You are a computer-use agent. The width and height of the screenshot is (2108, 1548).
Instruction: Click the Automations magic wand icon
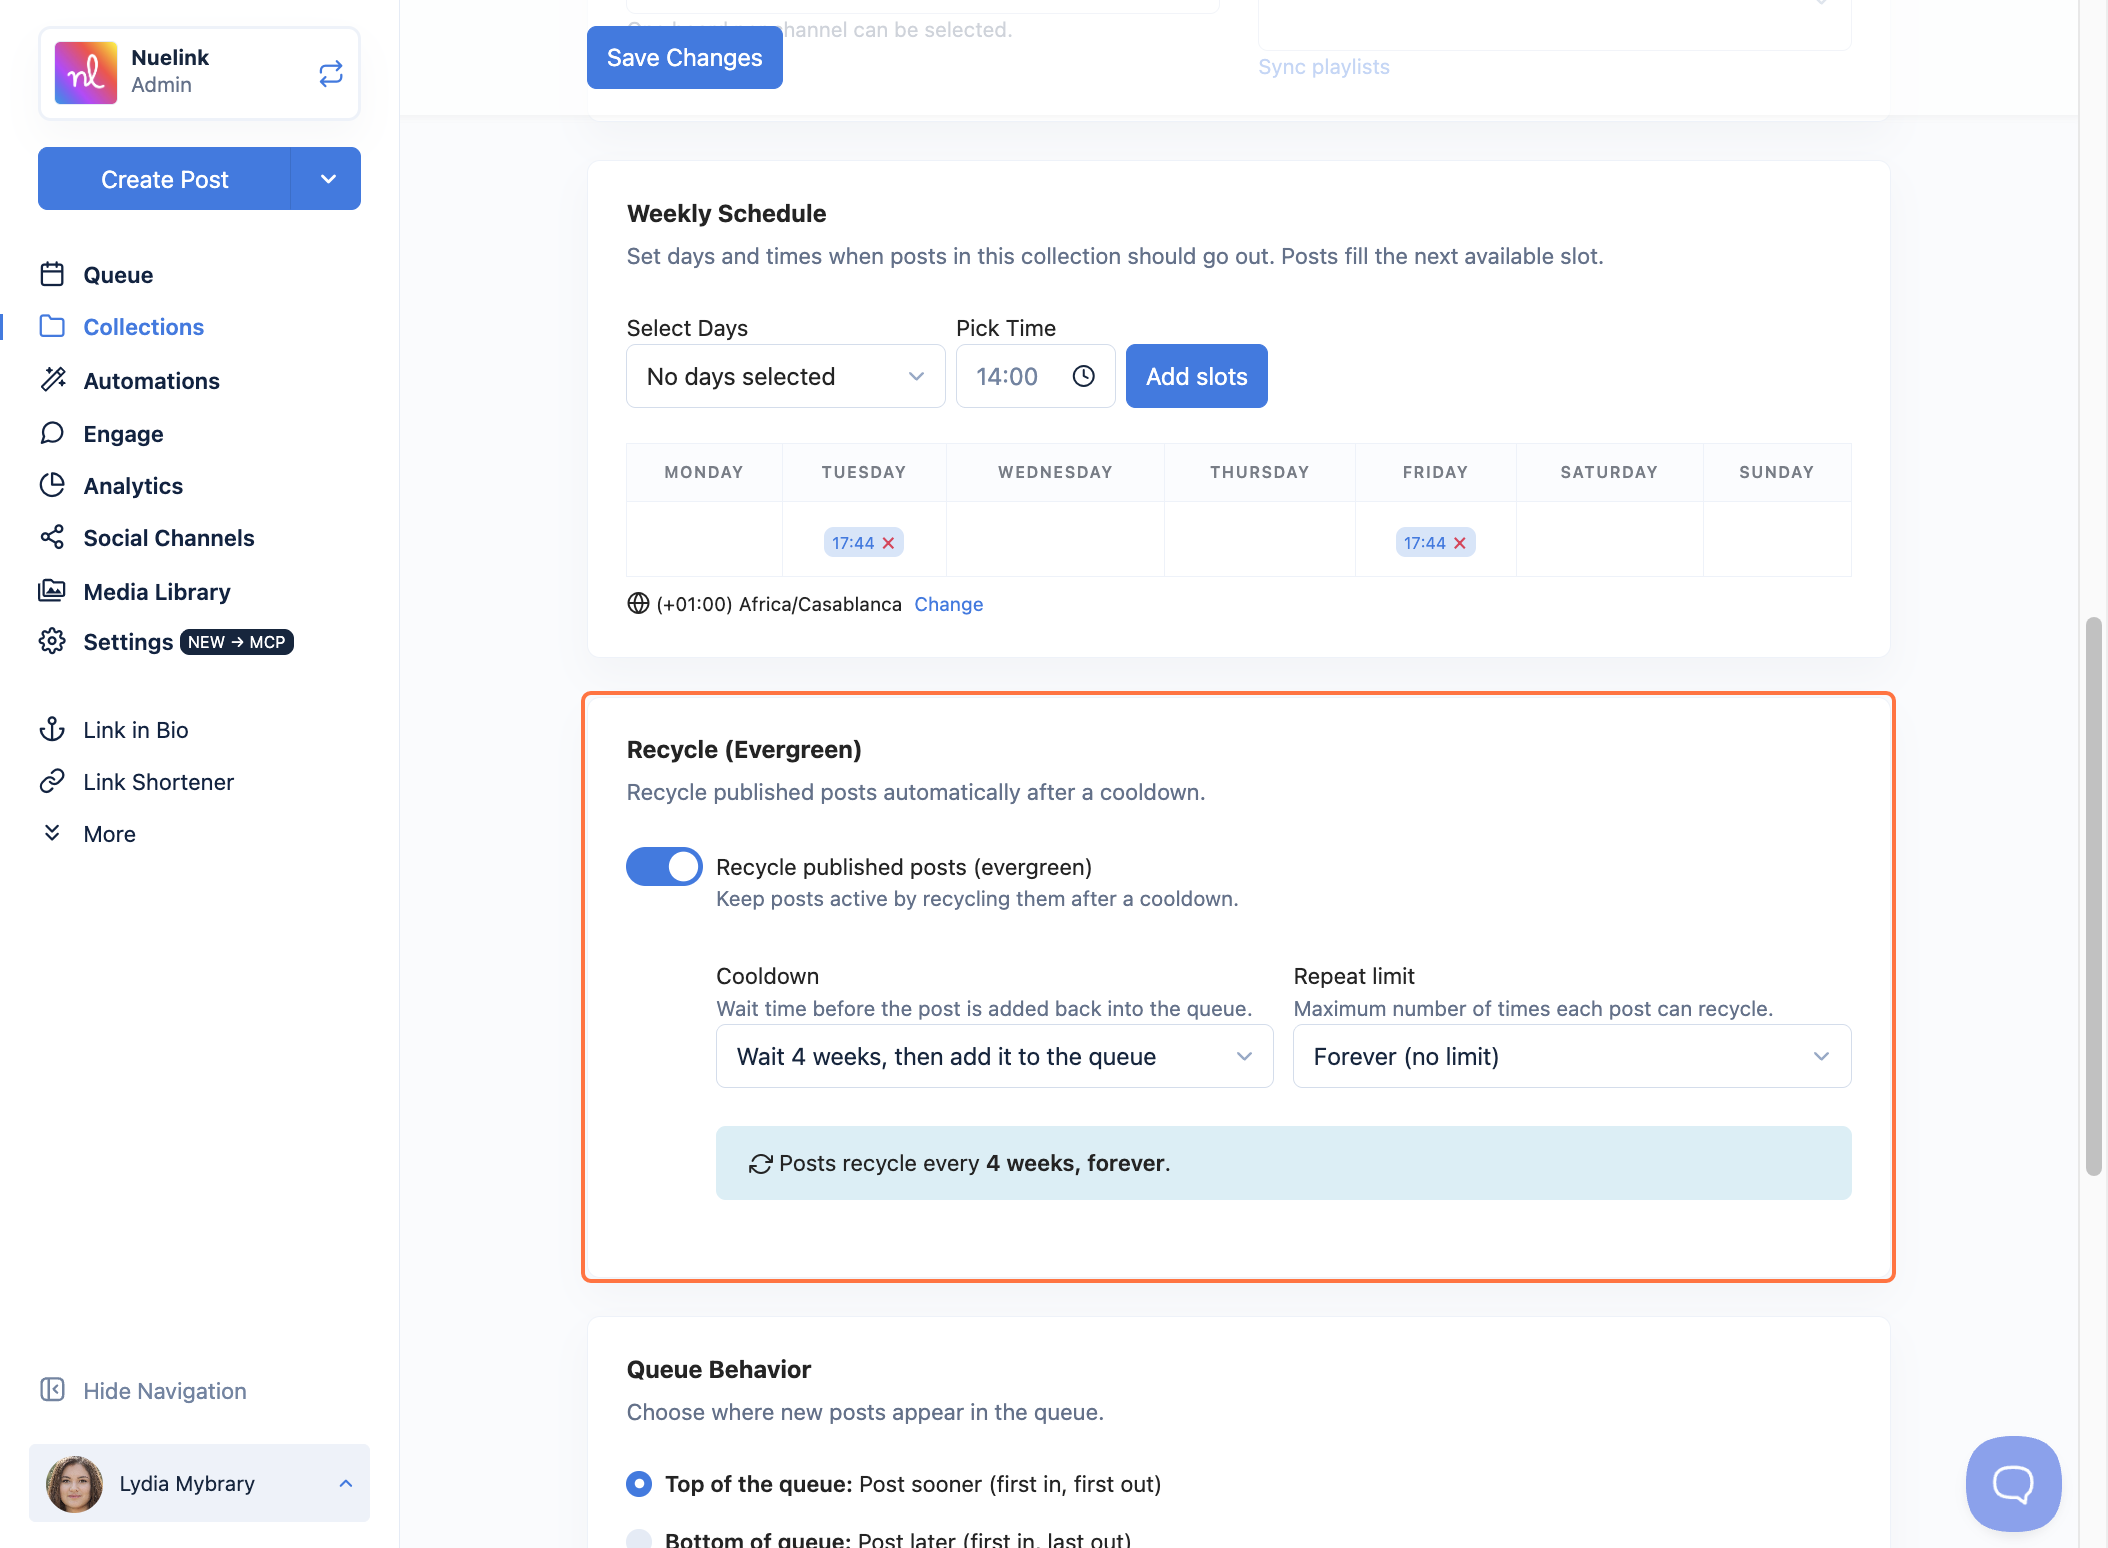[52, 379]
